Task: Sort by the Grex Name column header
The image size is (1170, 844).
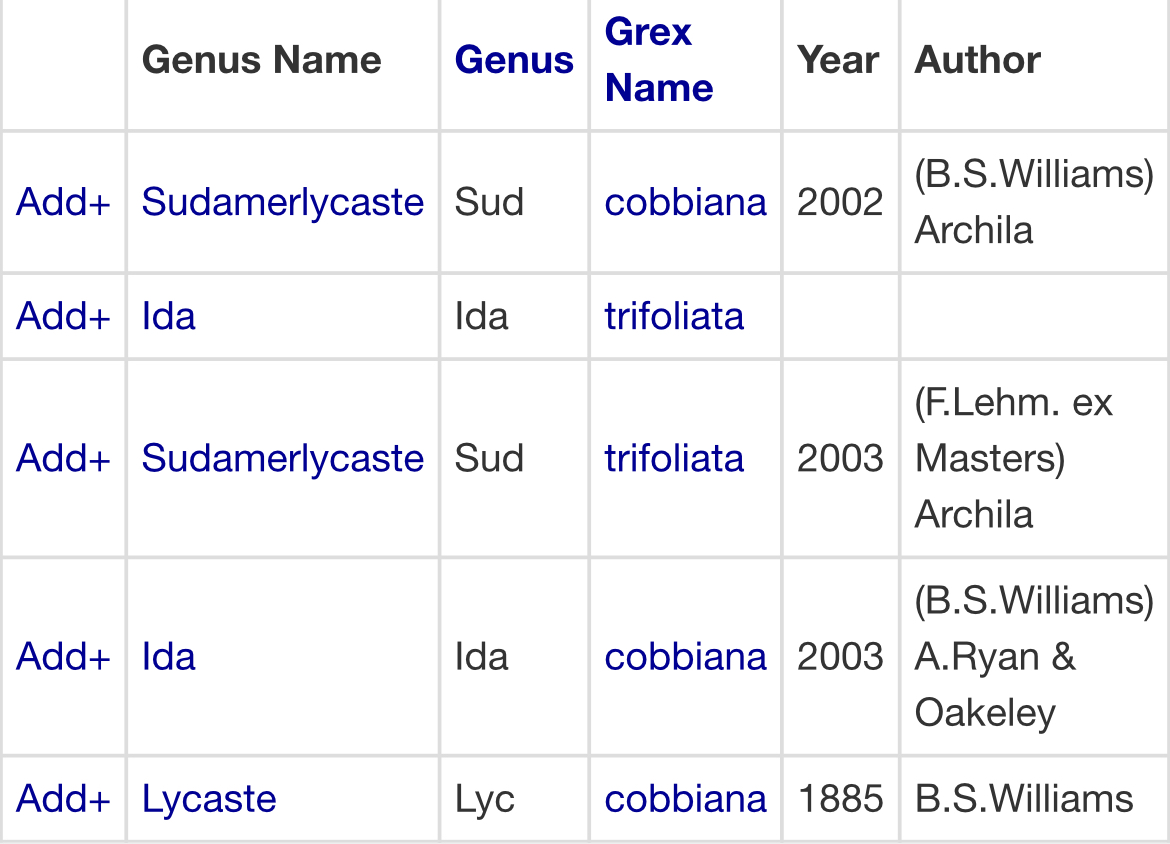Action: coord(658,60)
